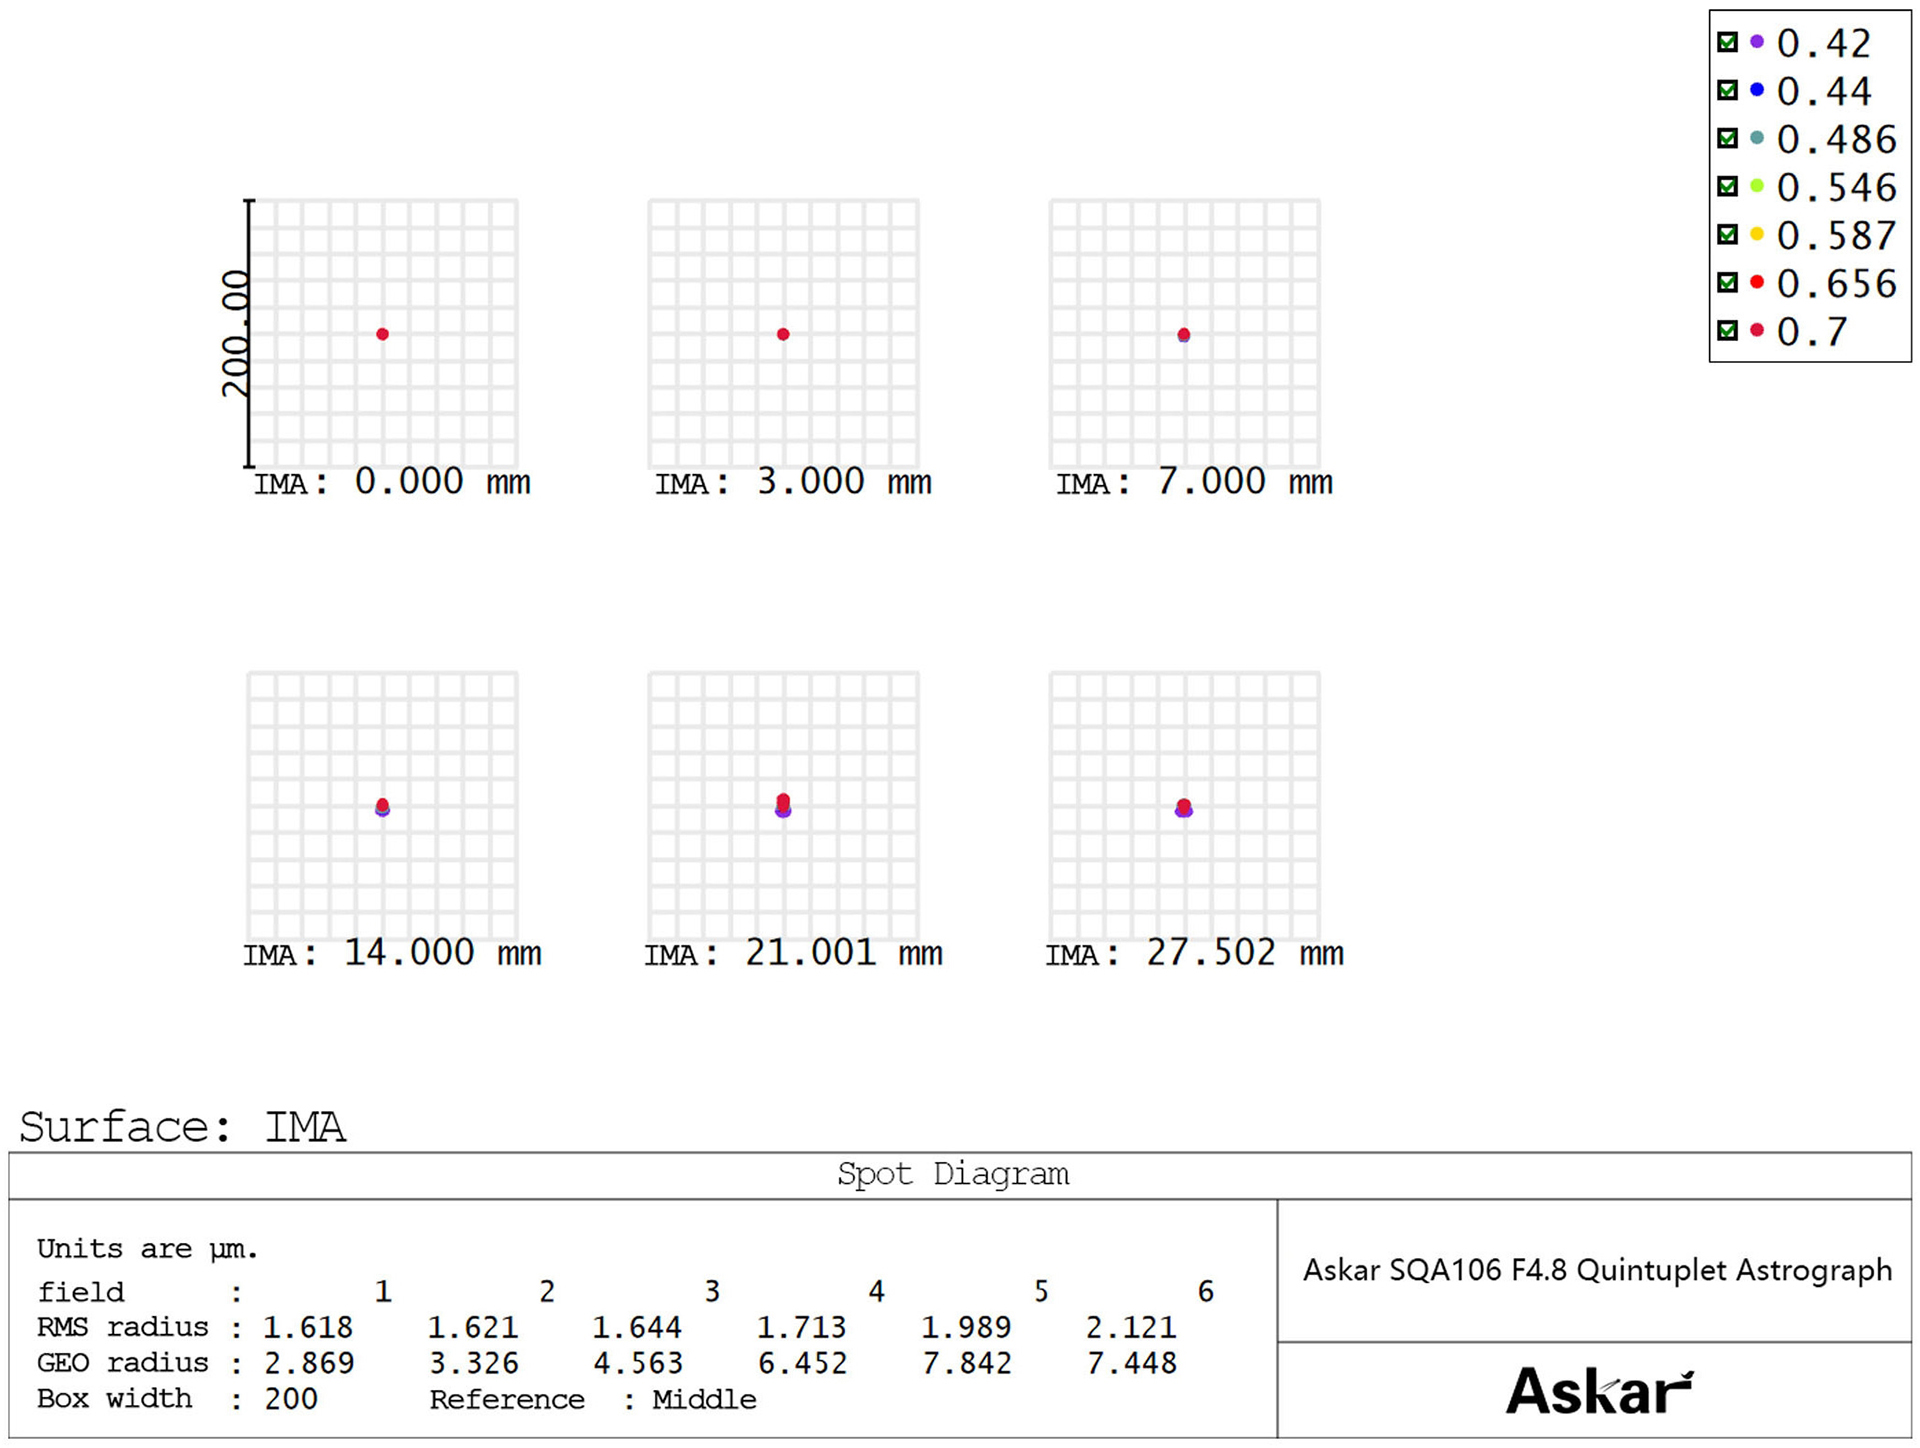Click spot in IMA 0.000 mm grid
This screenshot has height=1448, width=1920.
[382, 334]
